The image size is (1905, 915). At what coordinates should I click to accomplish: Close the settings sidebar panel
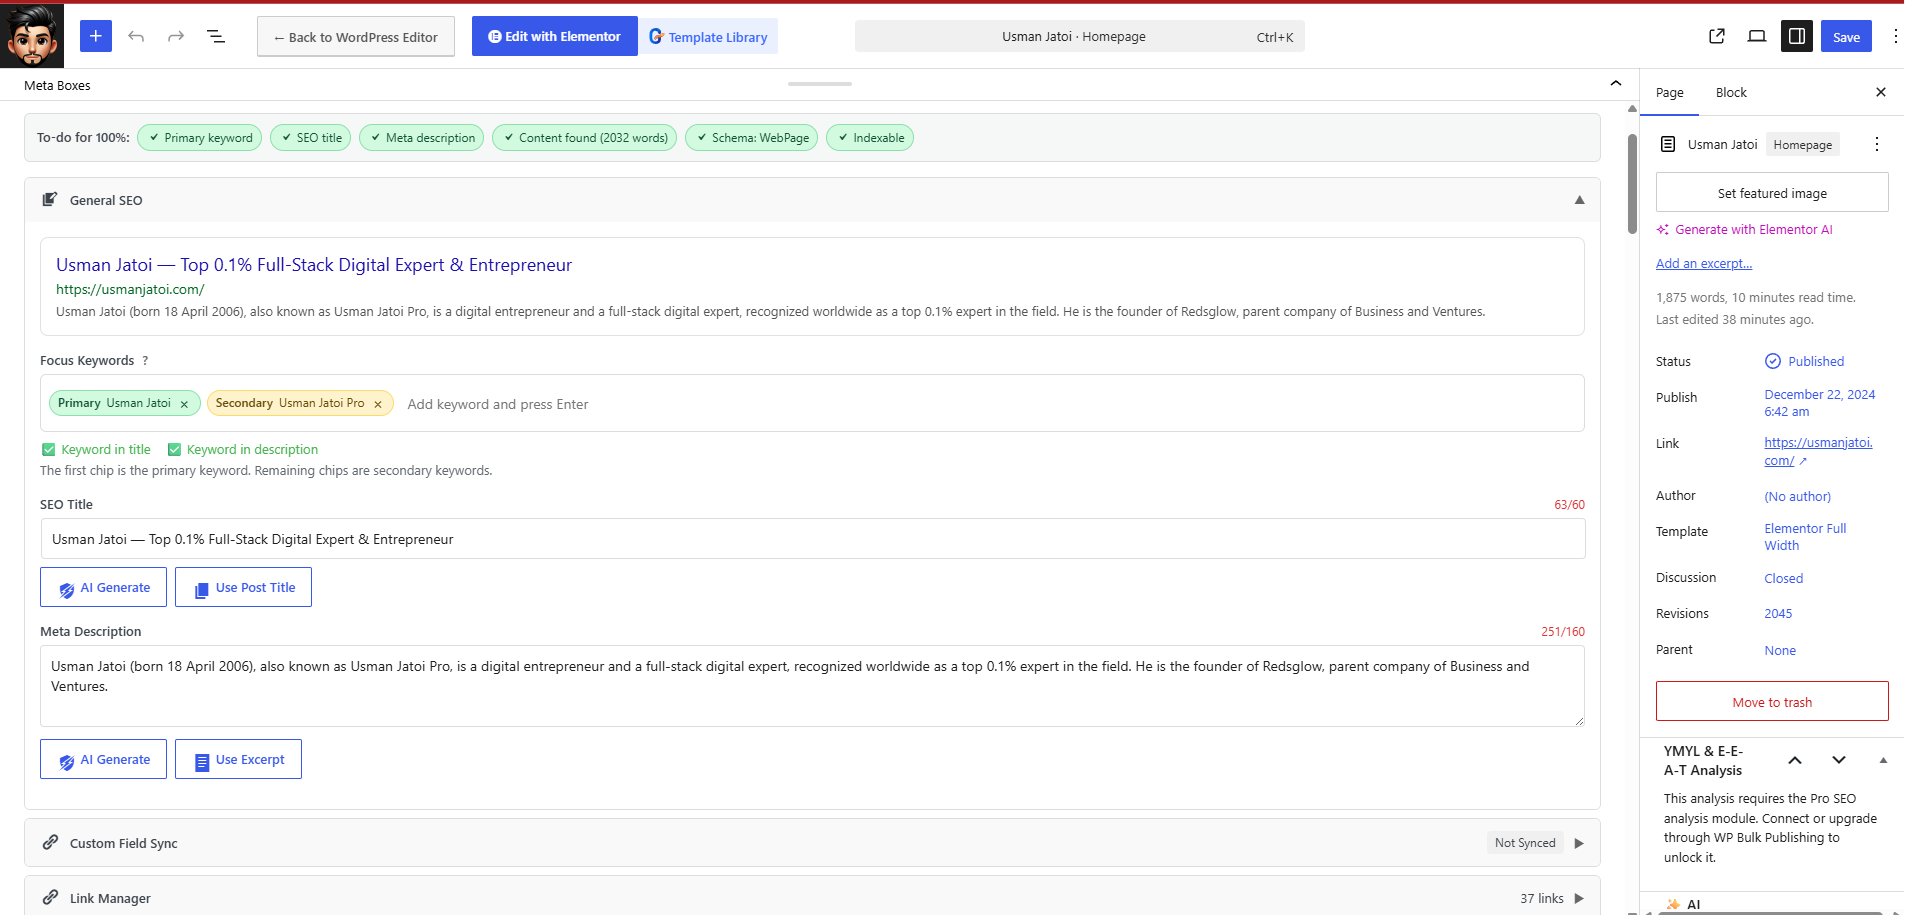point(1881,92)
